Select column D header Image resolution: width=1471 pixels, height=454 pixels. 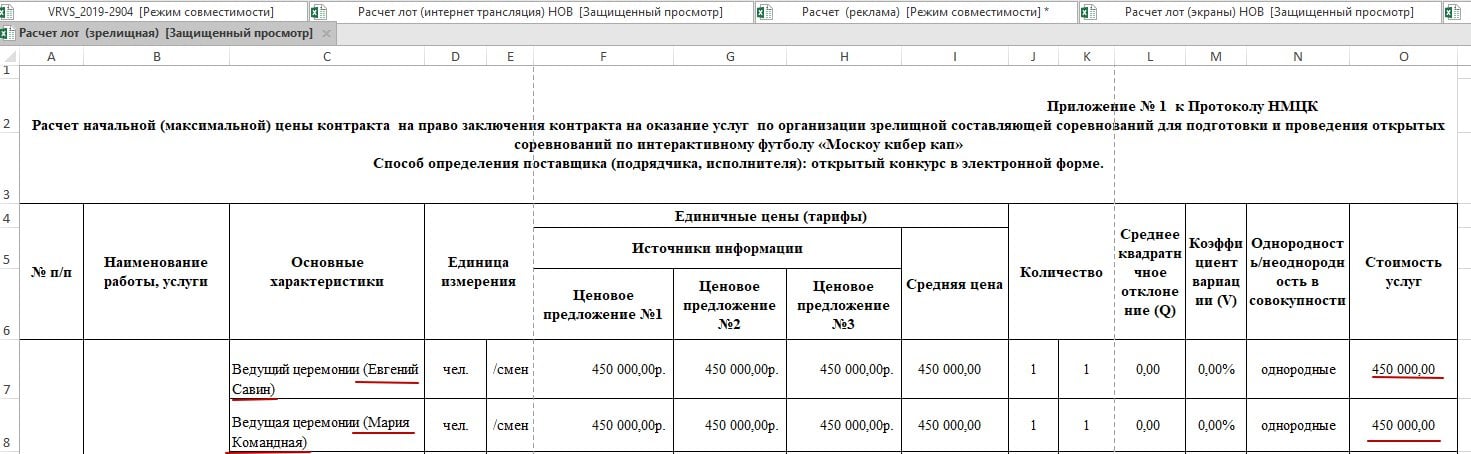(455, 57)
